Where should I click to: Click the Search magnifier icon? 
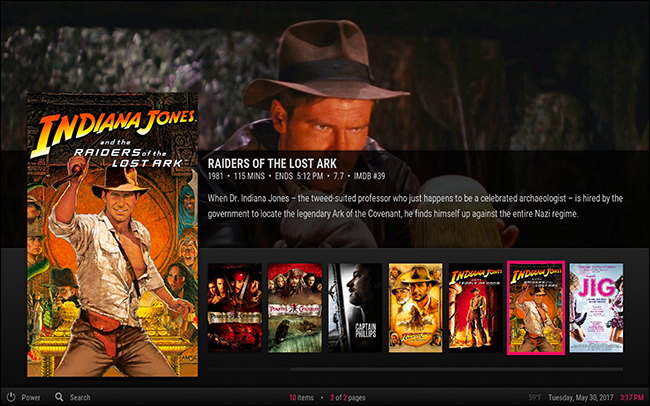coord(59,397)
